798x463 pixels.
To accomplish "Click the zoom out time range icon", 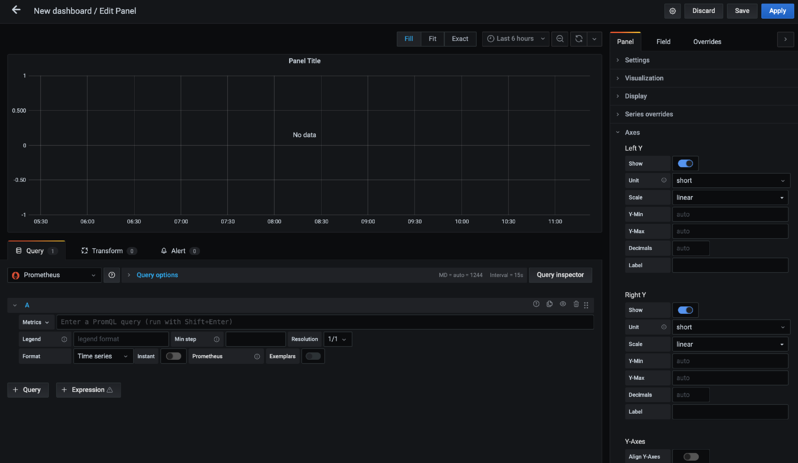I will (x=560, y=39).
